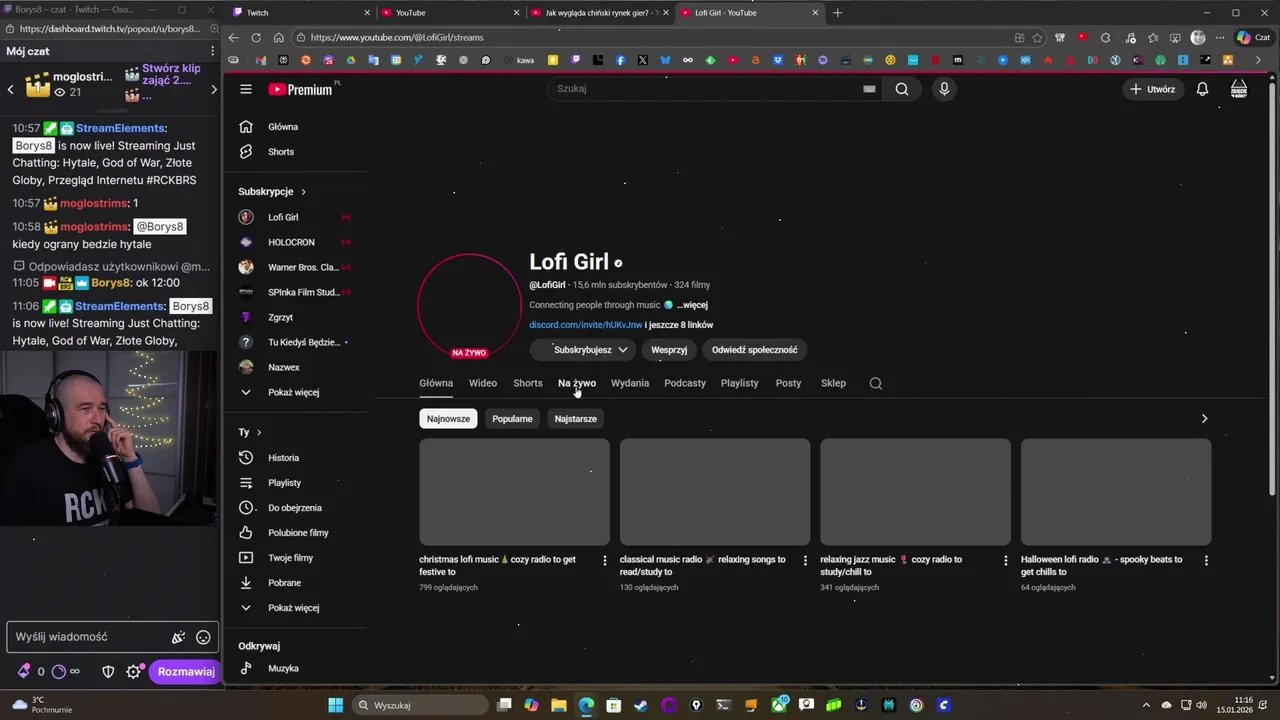Open options menu for christmas lofi music stream
The width and height of the screenshot is (1280, 720).
[604, 561]
